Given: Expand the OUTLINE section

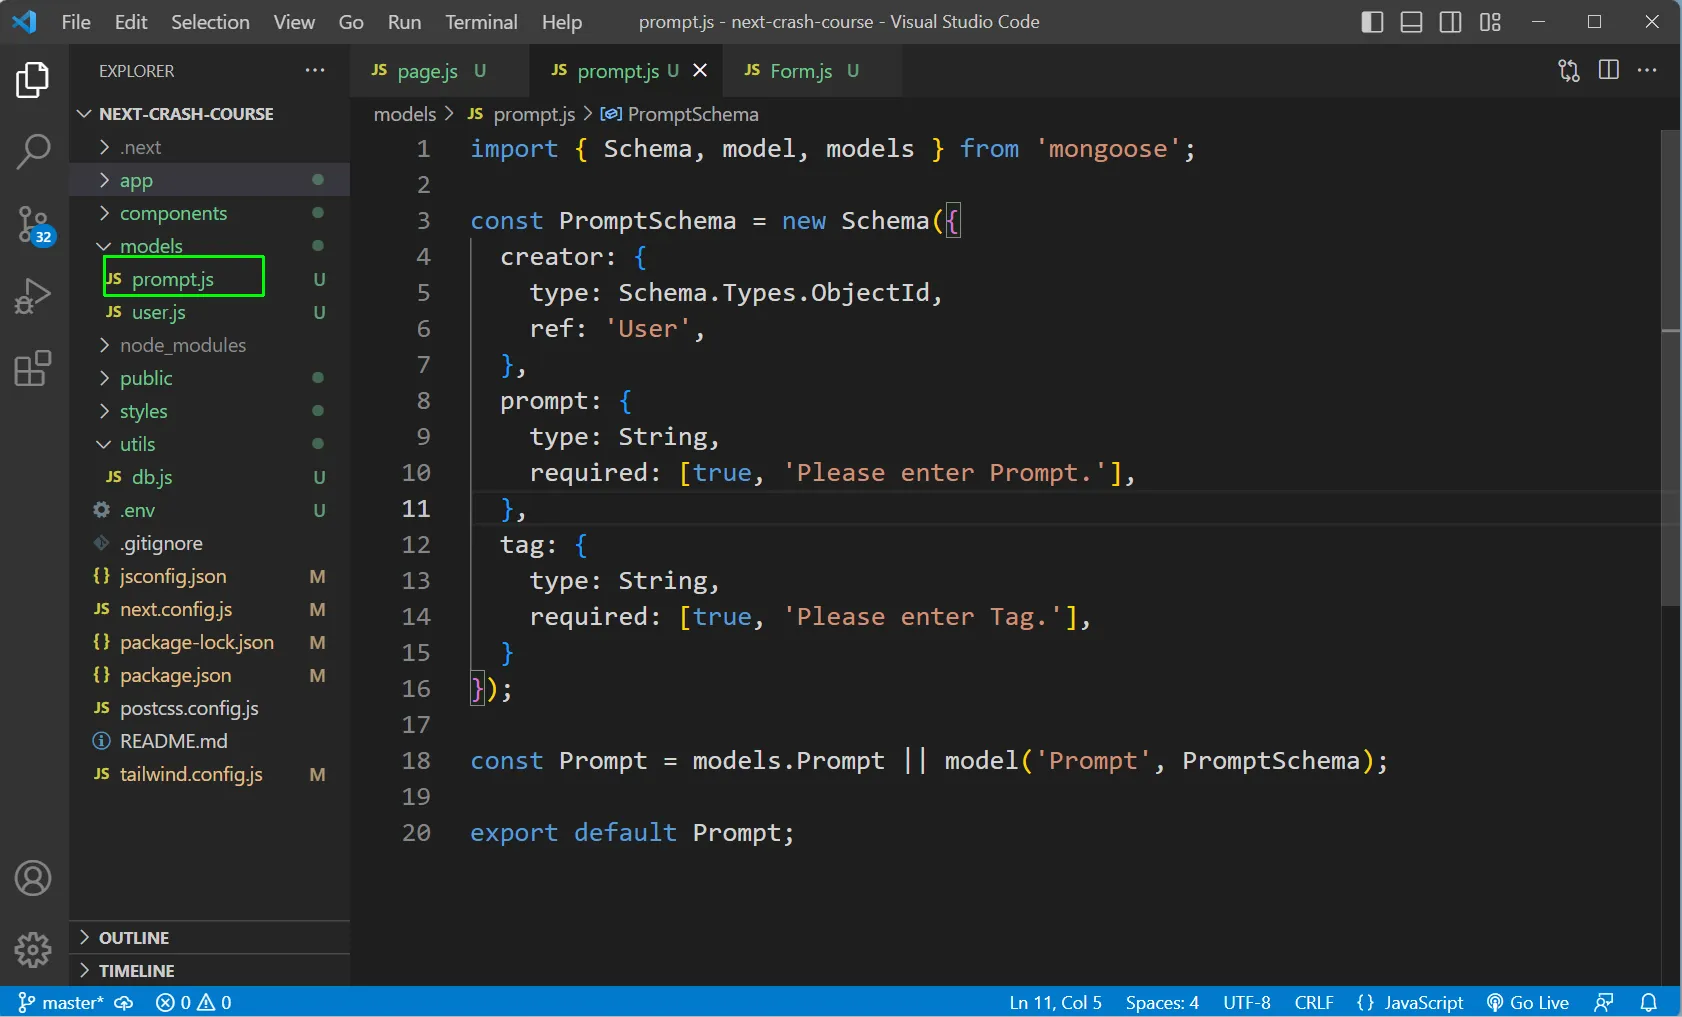Looking at the screenshot, I should [210, 937].
